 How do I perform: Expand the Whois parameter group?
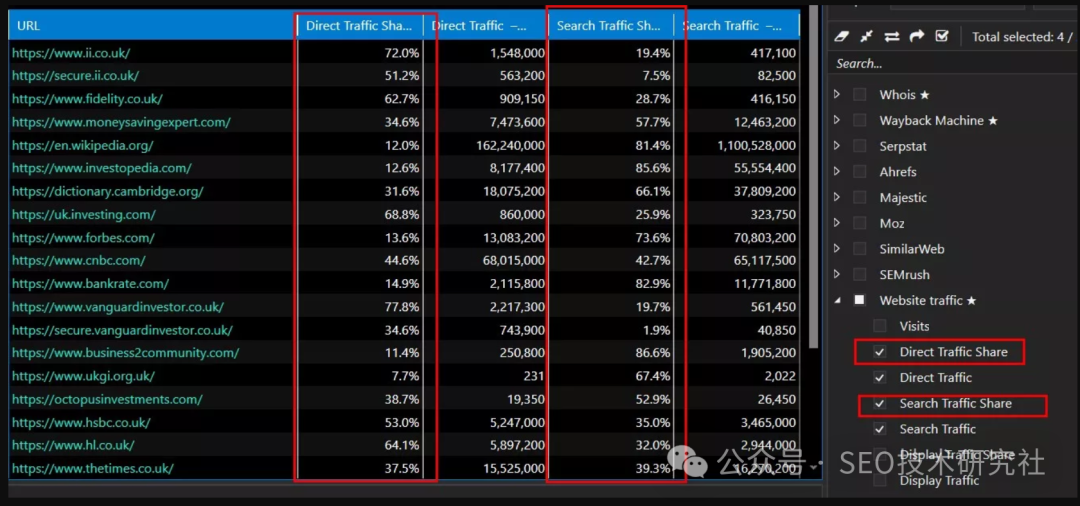click(x=837, y=95)
